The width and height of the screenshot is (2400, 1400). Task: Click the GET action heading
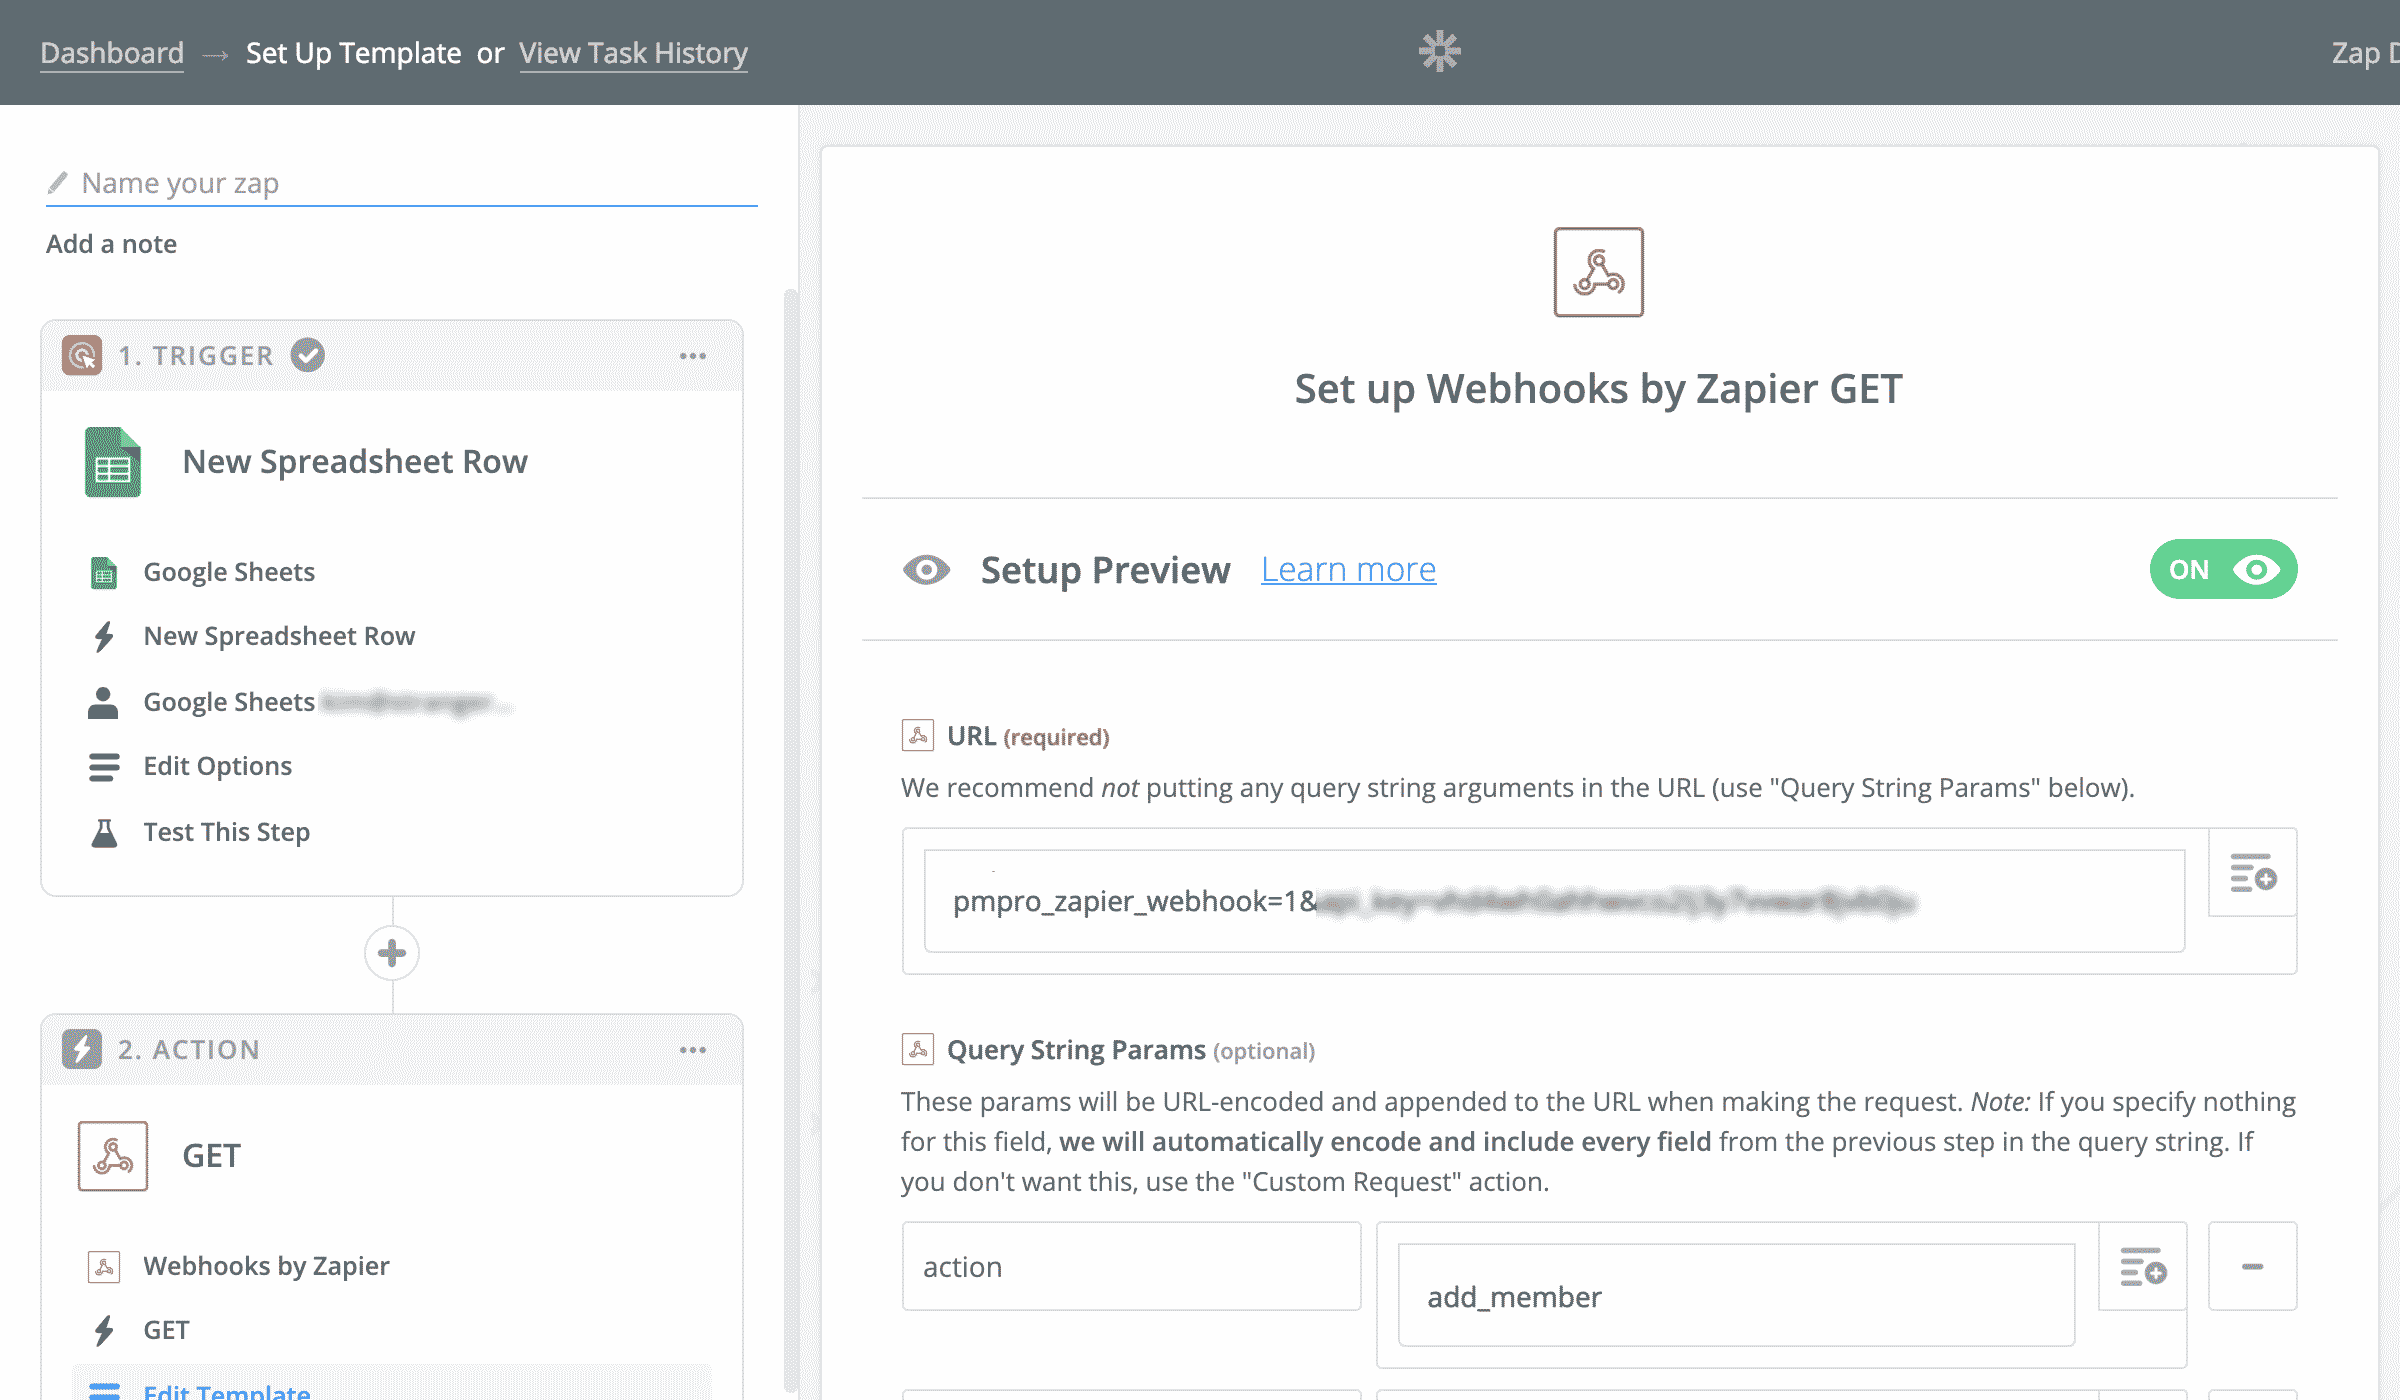click(x=211, y=1156)
